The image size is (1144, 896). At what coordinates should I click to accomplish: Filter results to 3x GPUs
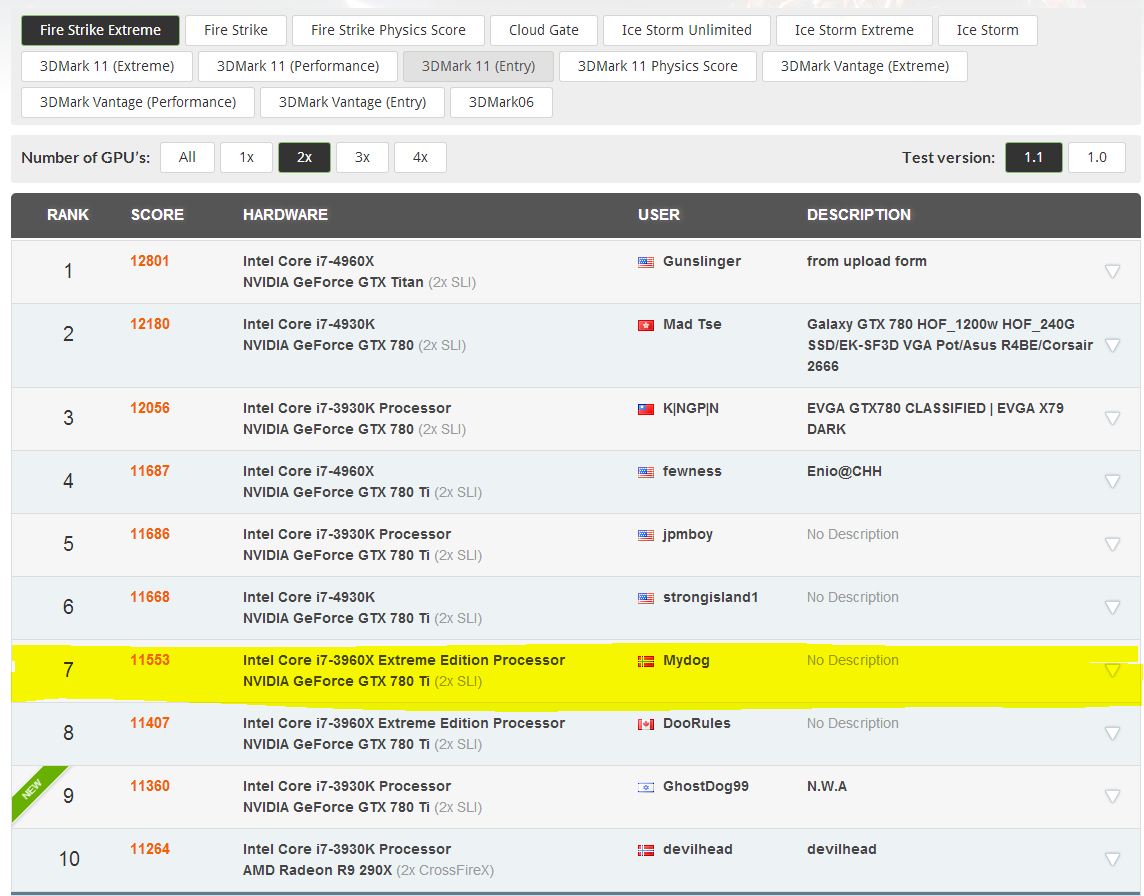[x=363, y=158]
